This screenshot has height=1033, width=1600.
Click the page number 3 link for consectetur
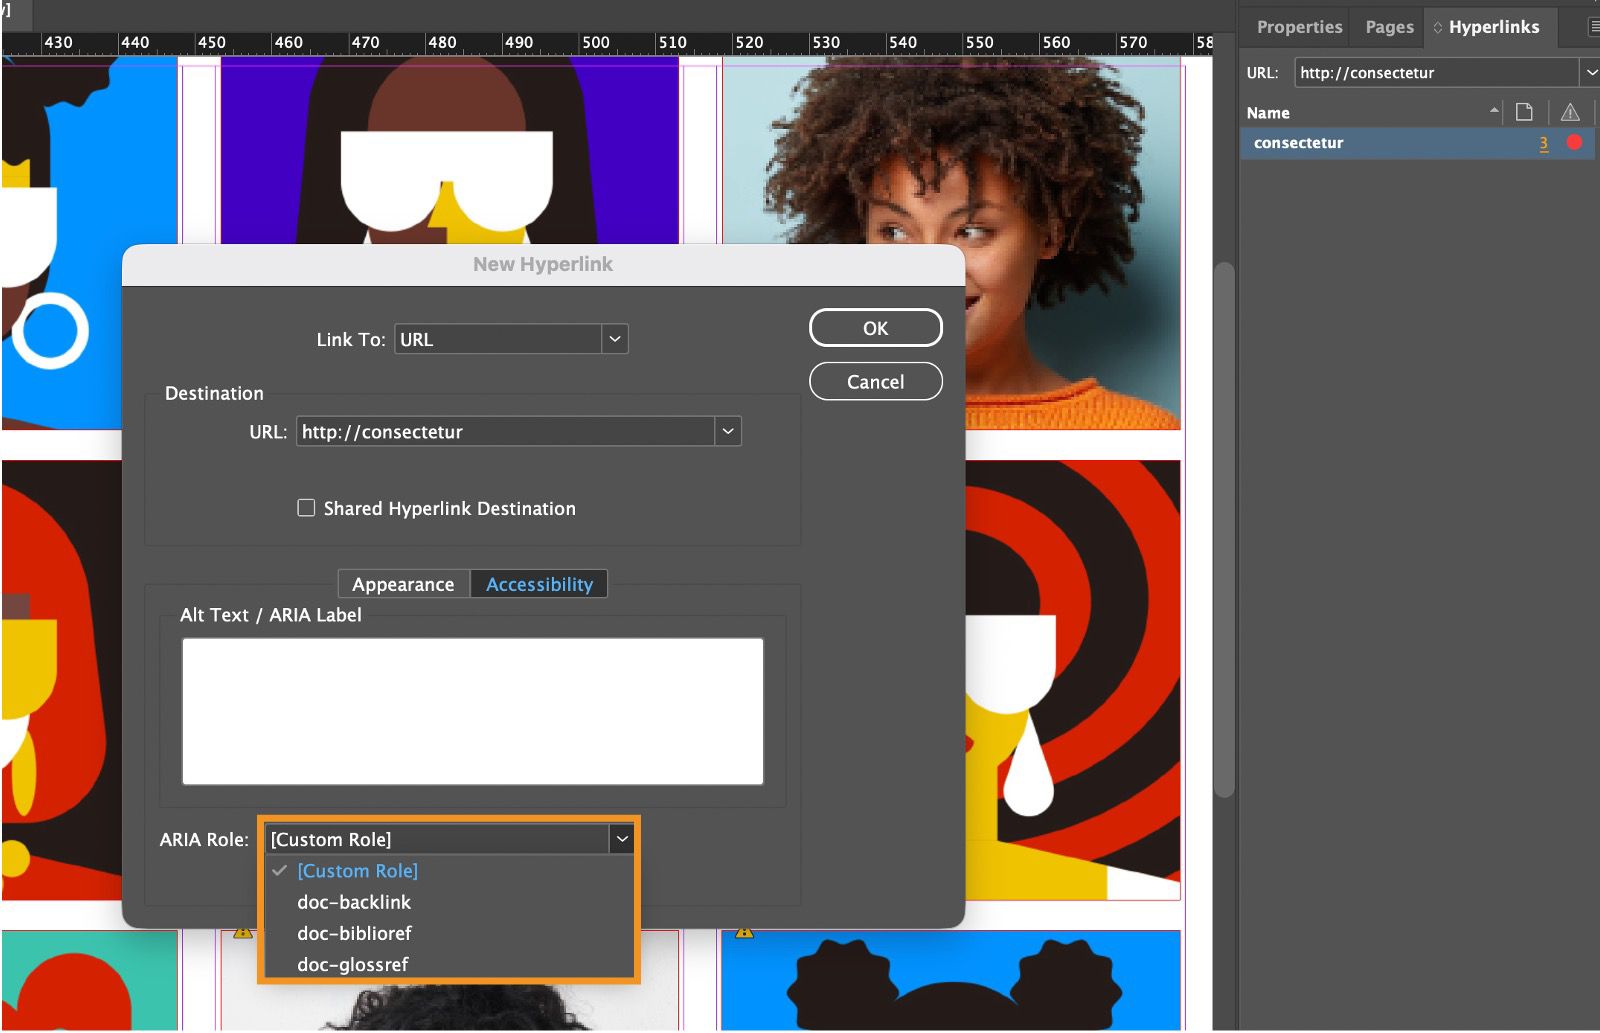pos(1543,143)
